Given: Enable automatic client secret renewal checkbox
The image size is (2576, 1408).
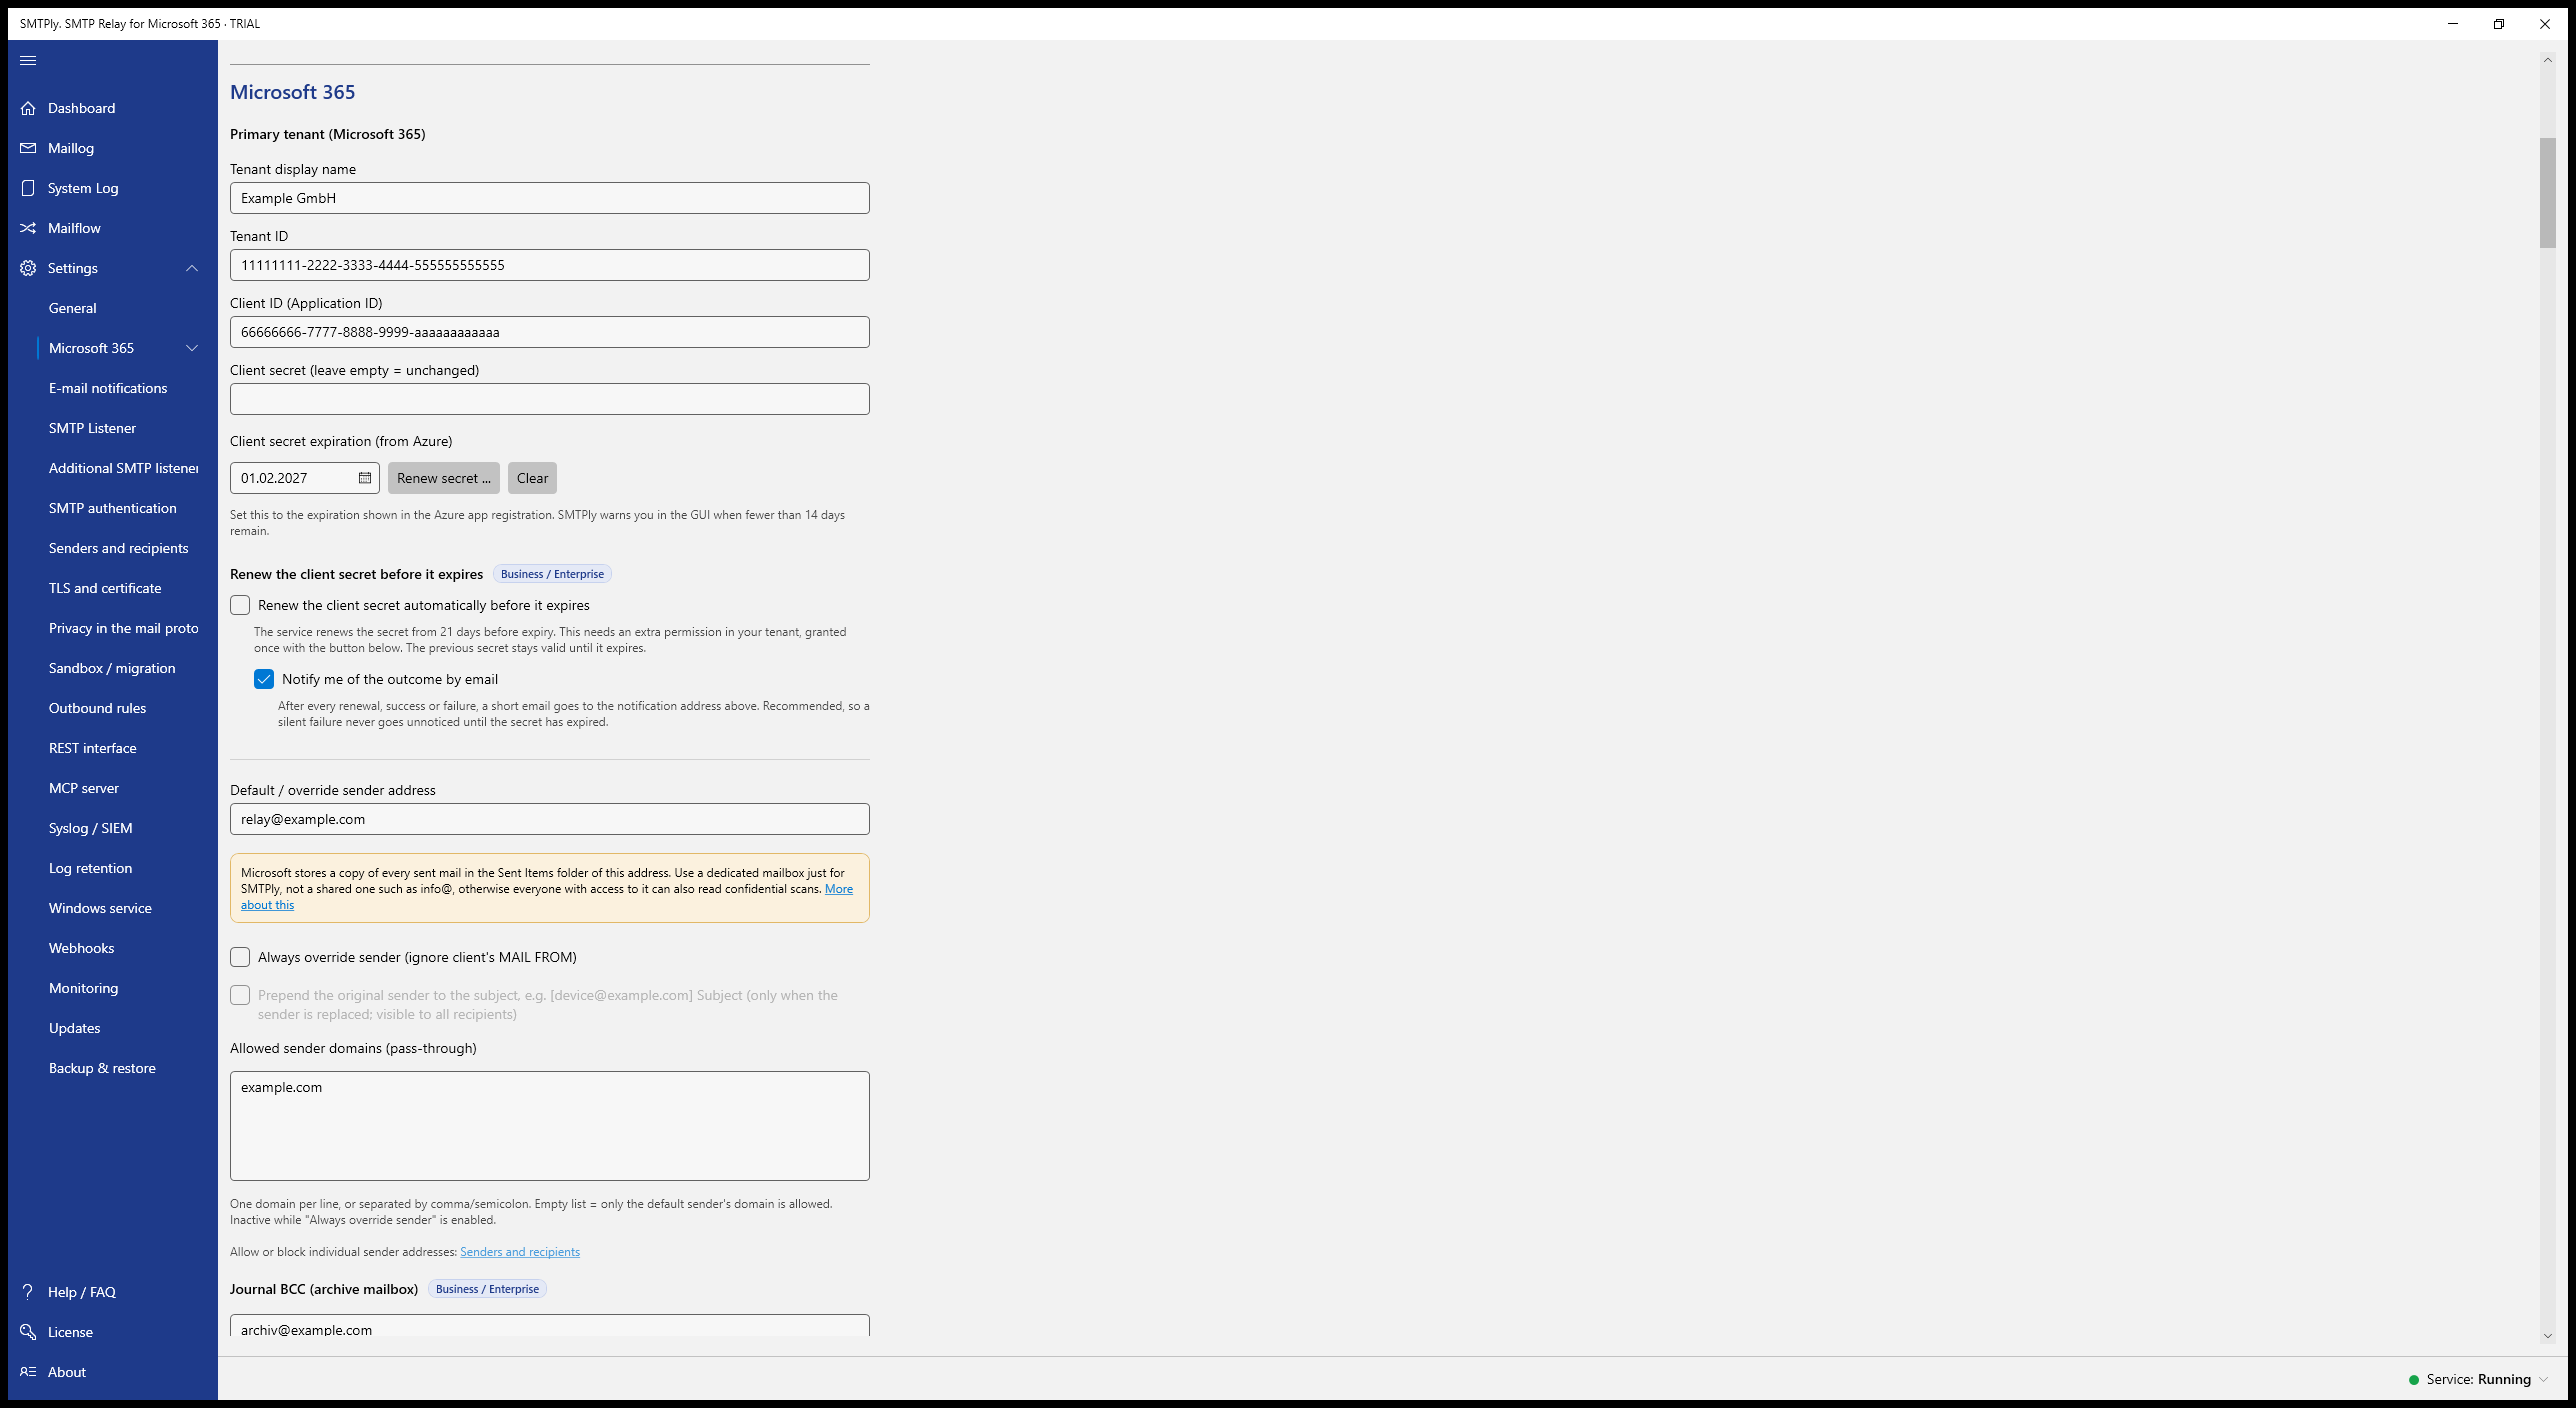Looking at the screenshot, I should click(x=240, y=605).
